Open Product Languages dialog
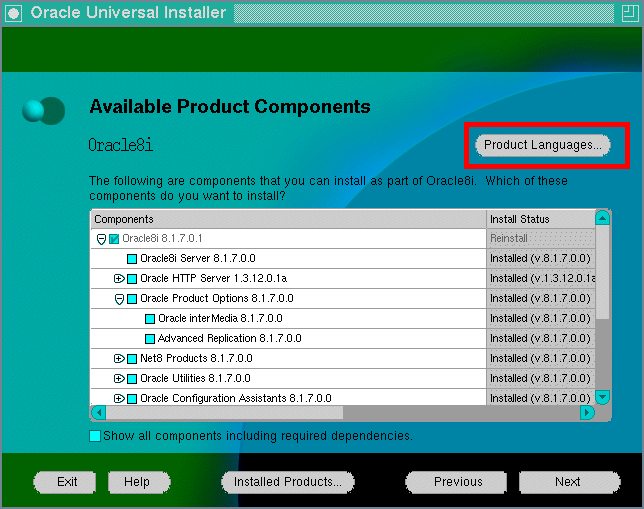The width and height of the screenshot is (644, 509). 543,145
